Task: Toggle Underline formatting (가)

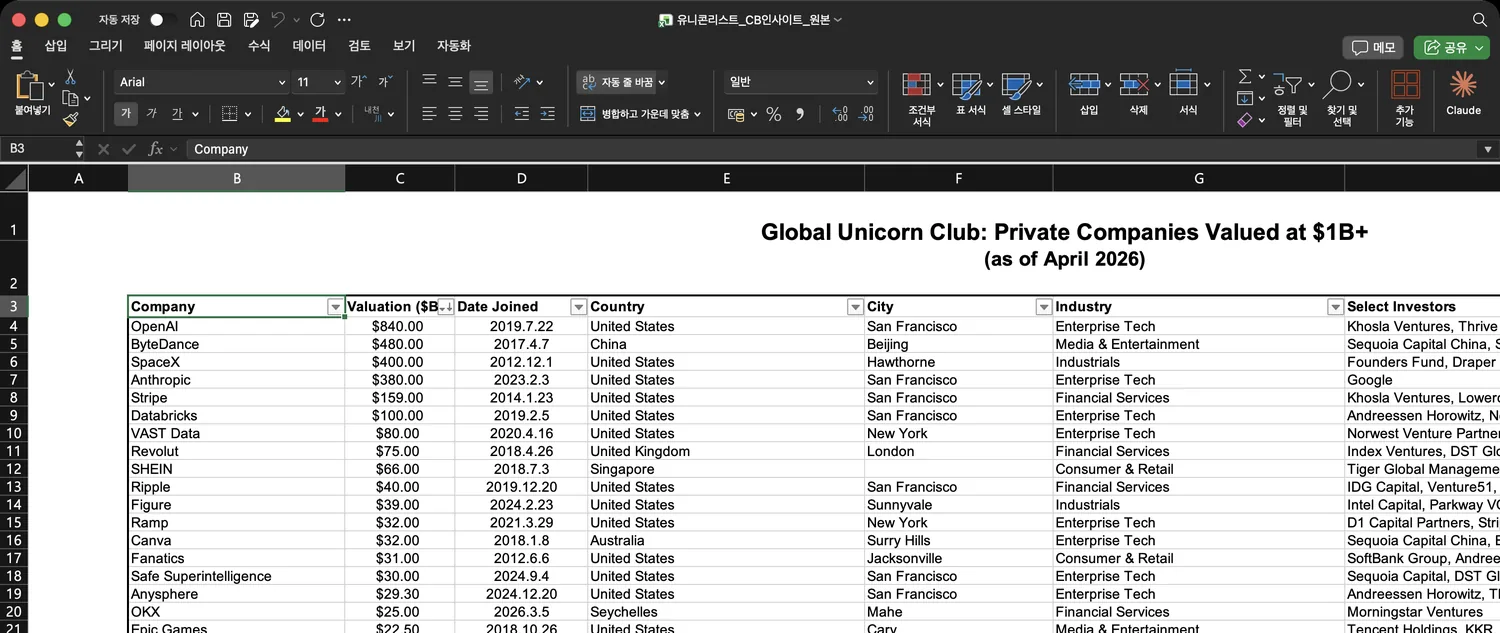Action: (x=177, y=114)
